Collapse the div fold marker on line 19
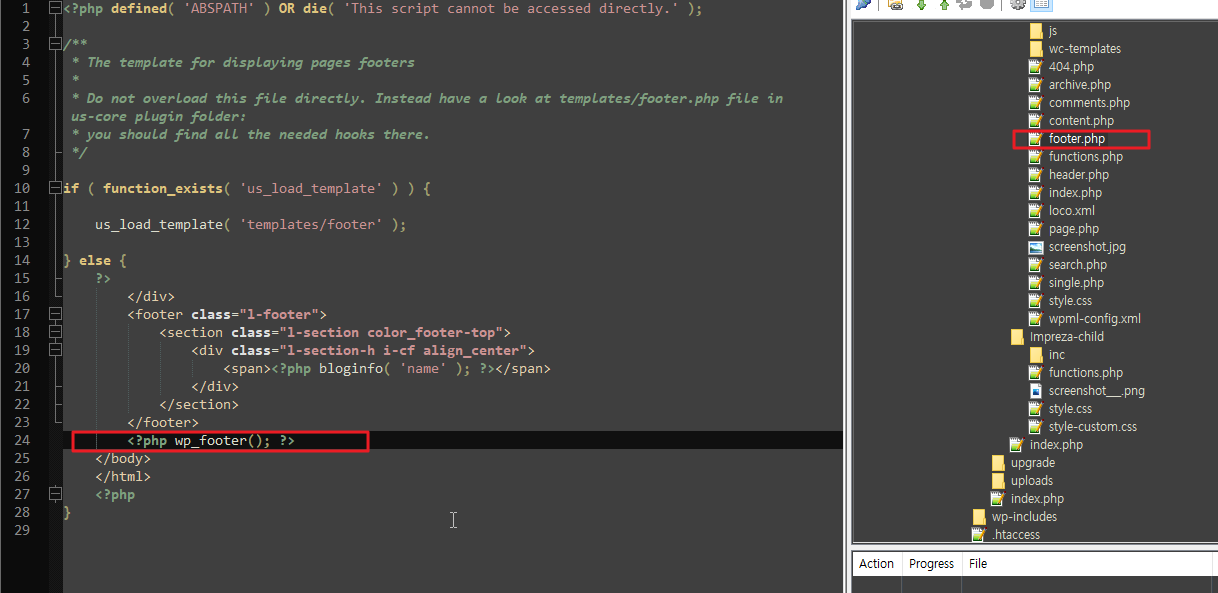Image resolution: width=1218 pixels, height=593 pixels. 54,350
